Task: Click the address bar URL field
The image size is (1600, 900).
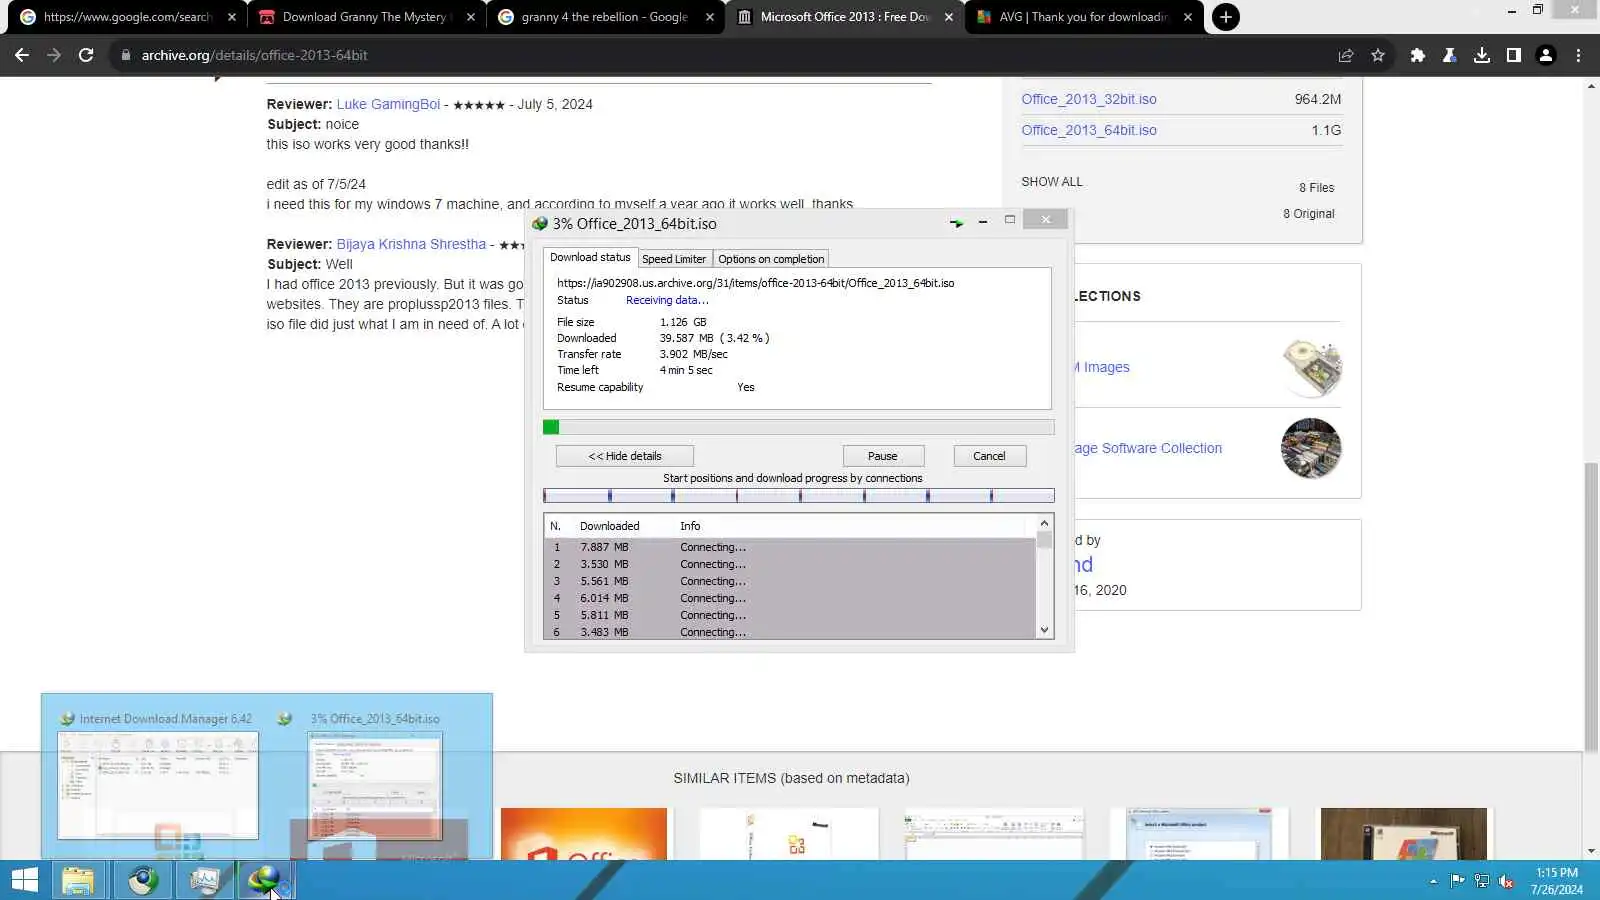Action: (720, 55)
